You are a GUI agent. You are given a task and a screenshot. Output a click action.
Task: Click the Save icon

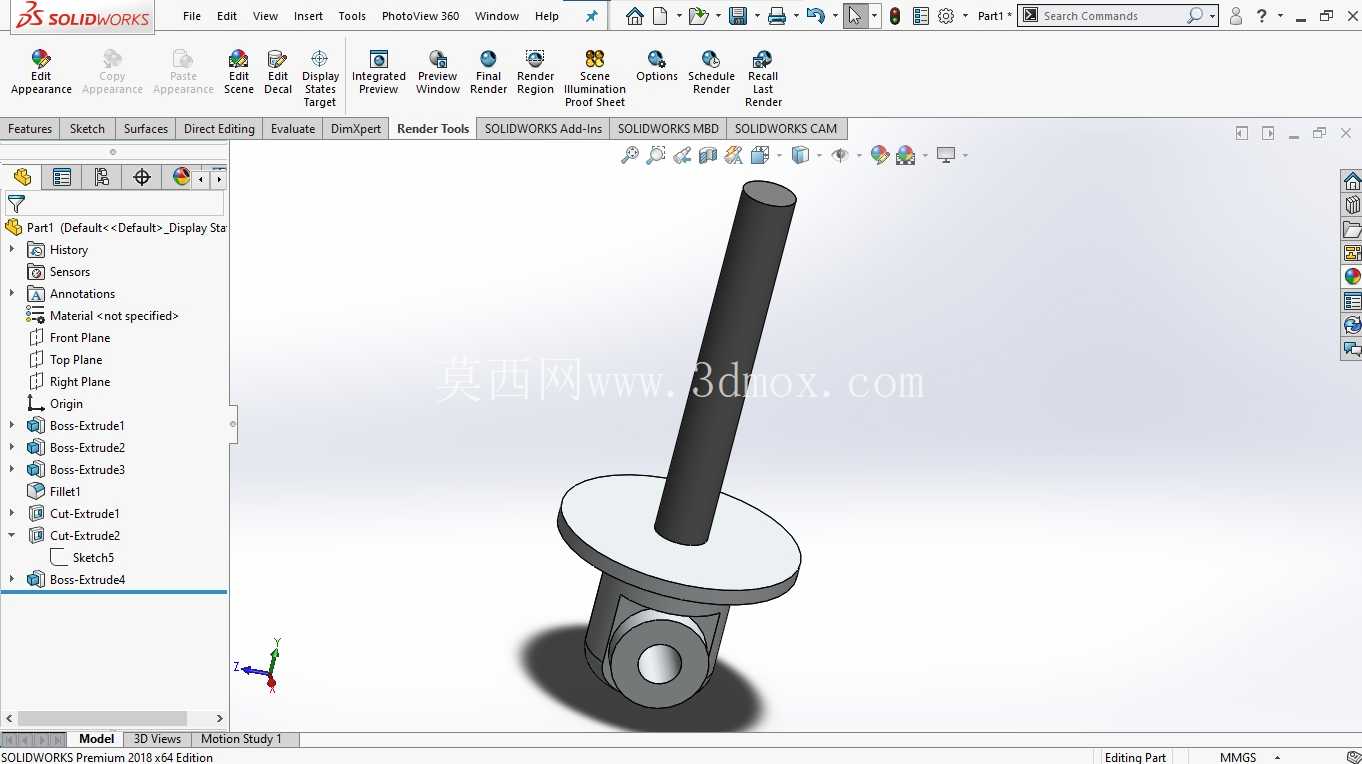[738, 16]
